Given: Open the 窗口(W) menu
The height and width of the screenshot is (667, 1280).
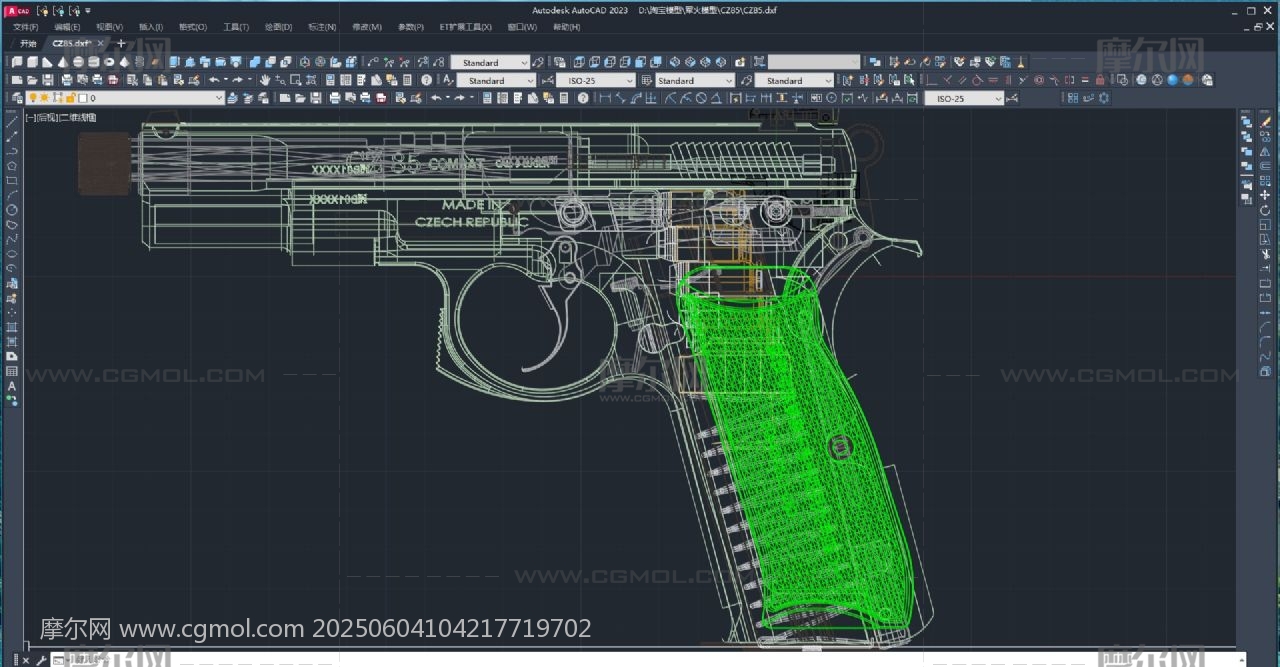Looking at the screenshot, I should click(x=522, y=27).
